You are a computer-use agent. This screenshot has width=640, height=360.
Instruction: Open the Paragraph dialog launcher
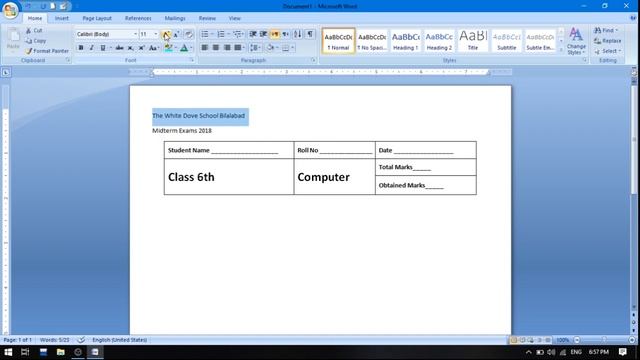[313, 60]
